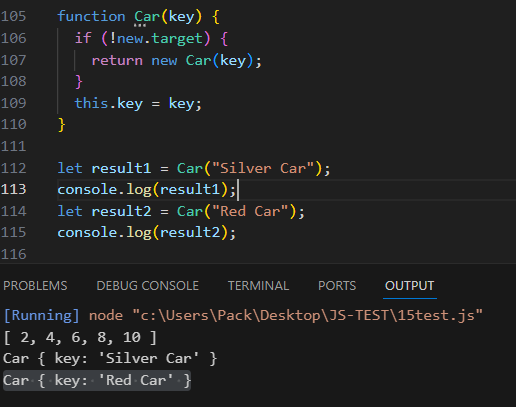516x407 pixels.
Task: Click line number 113 in gutter
Action: (x=13, y=190)
